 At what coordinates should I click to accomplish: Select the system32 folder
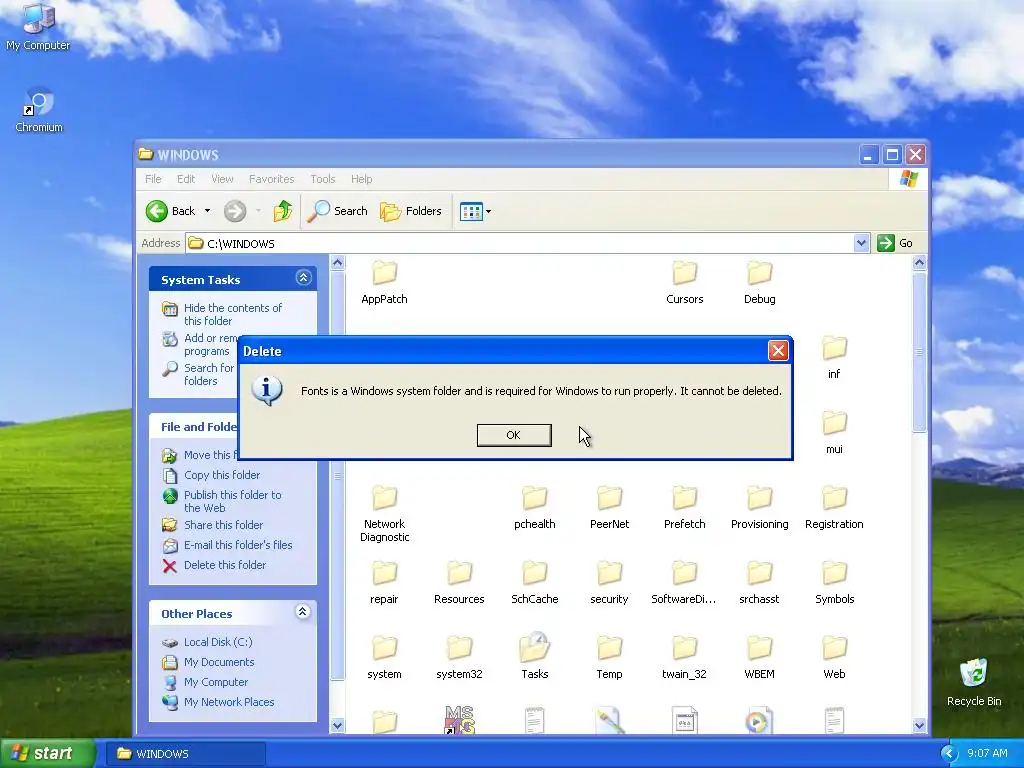click(x=459, y=658)
